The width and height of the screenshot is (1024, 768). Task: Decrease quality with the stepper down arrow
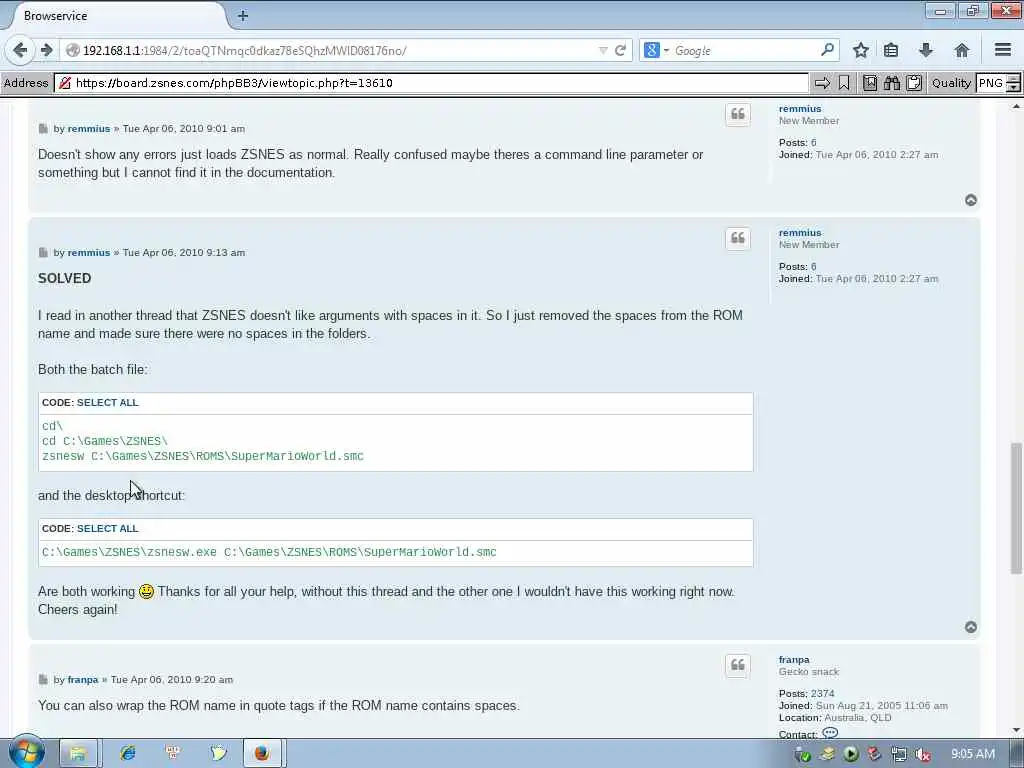[x=1014, y=88]
